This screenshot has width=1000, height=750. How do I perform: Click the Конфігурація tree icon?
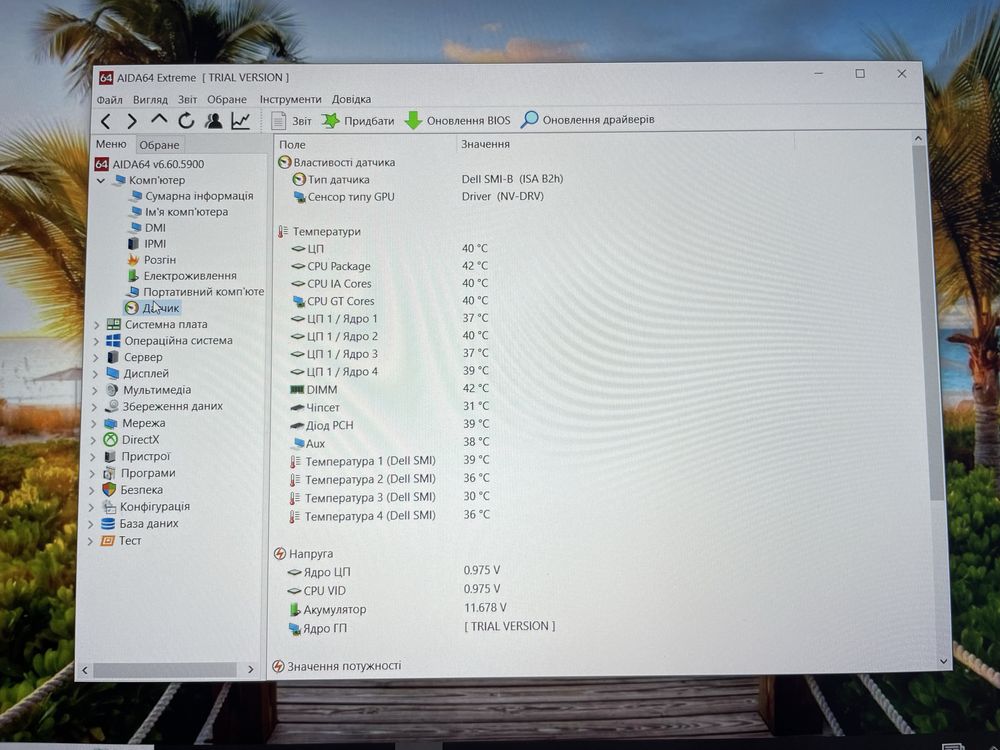(x=109, y=506)
